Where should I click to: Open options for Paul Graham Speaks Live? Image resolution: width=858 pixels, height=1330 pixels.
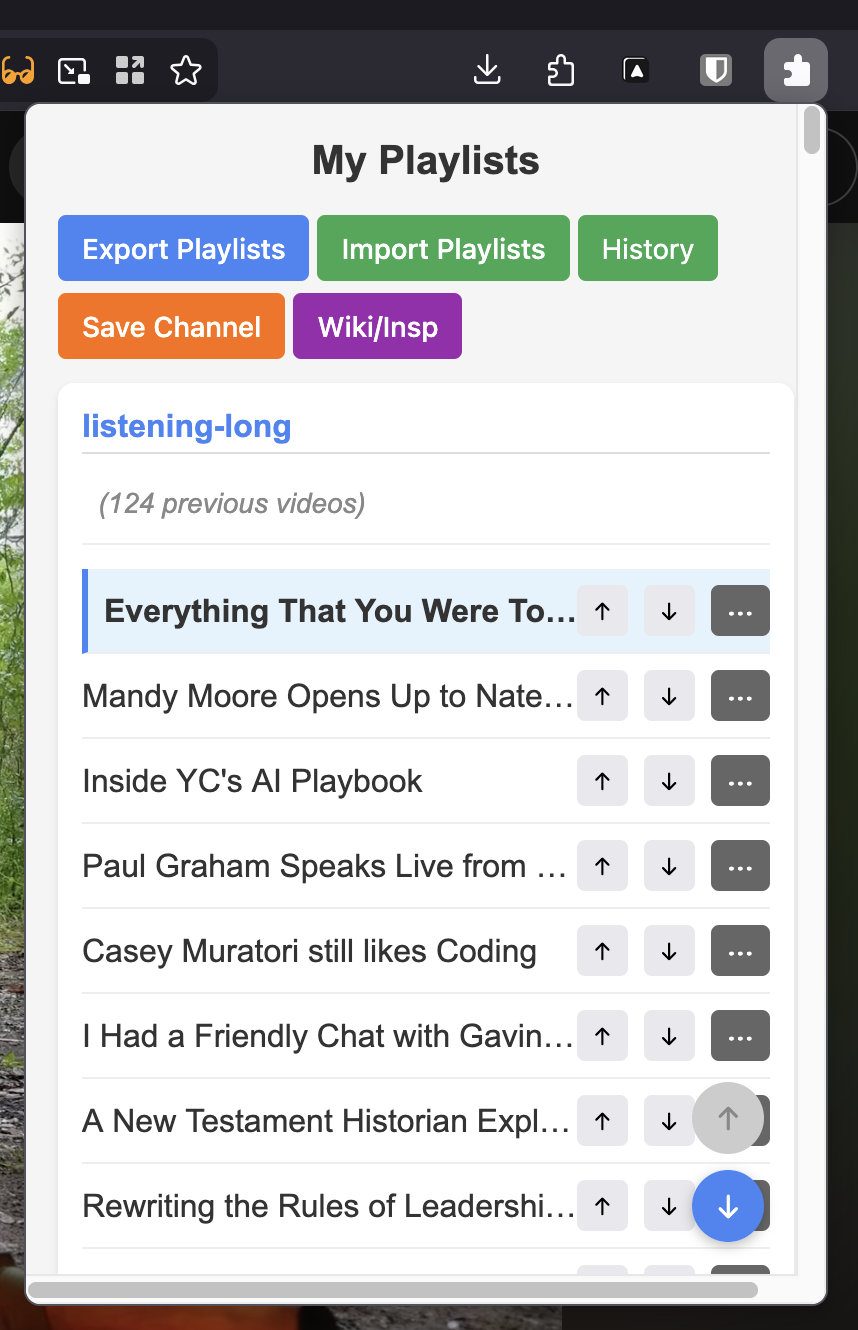[740, 866]
